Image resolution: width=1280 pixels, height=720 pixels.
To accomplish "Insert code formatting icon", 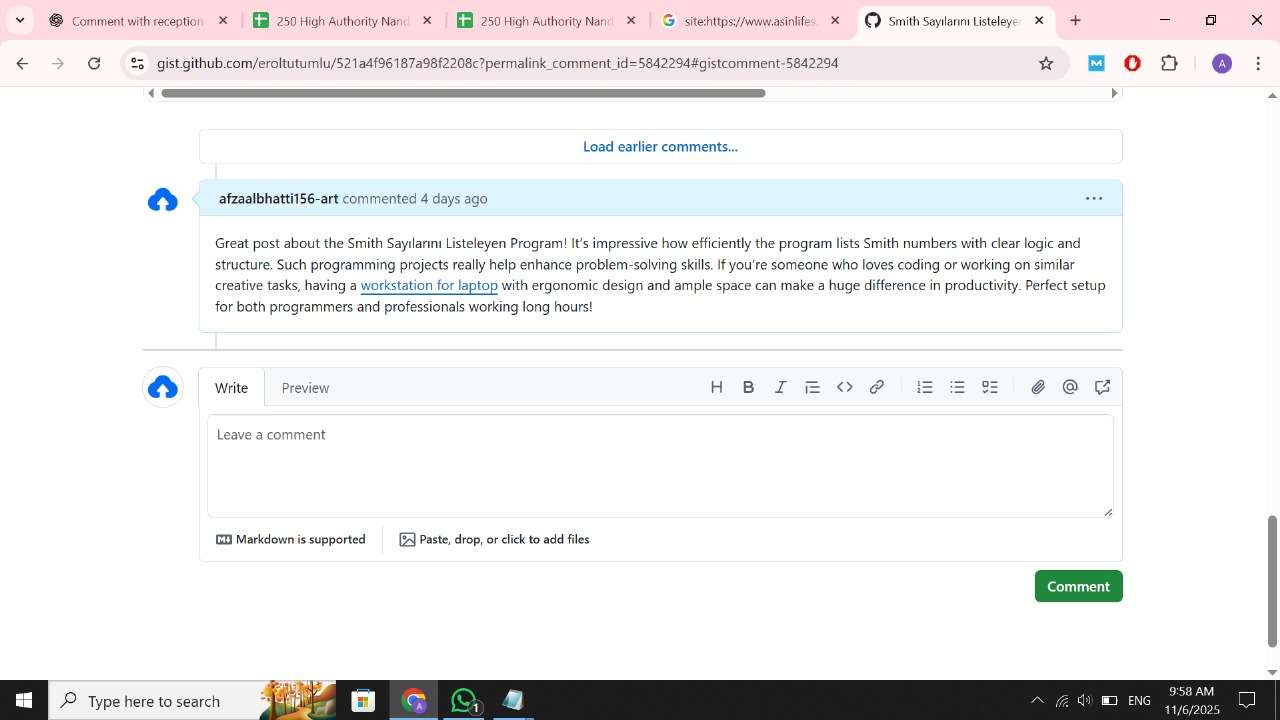I will [x=844, y=387].
